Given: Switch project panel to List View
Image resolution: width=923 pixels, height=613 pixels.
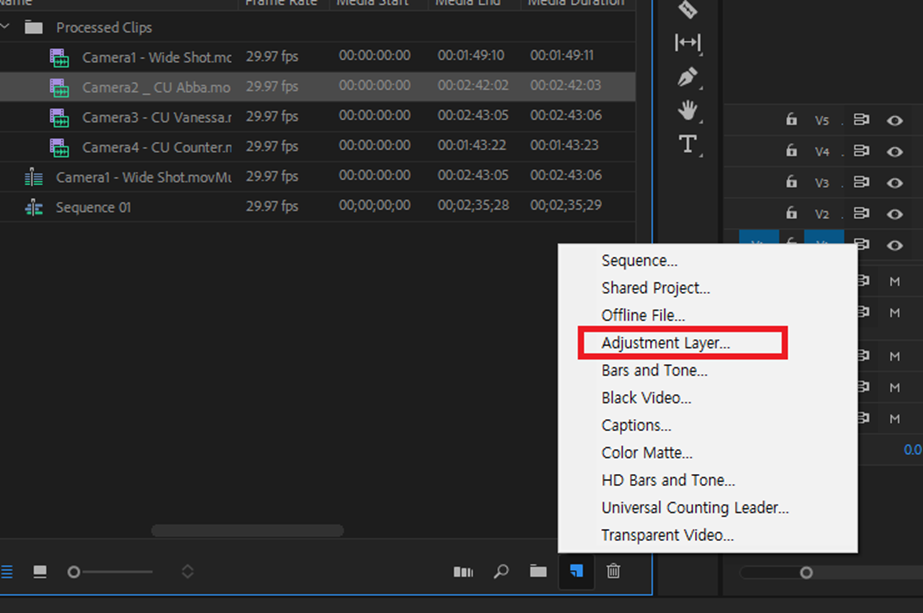Looking at the screenshot, I should 7,571.
